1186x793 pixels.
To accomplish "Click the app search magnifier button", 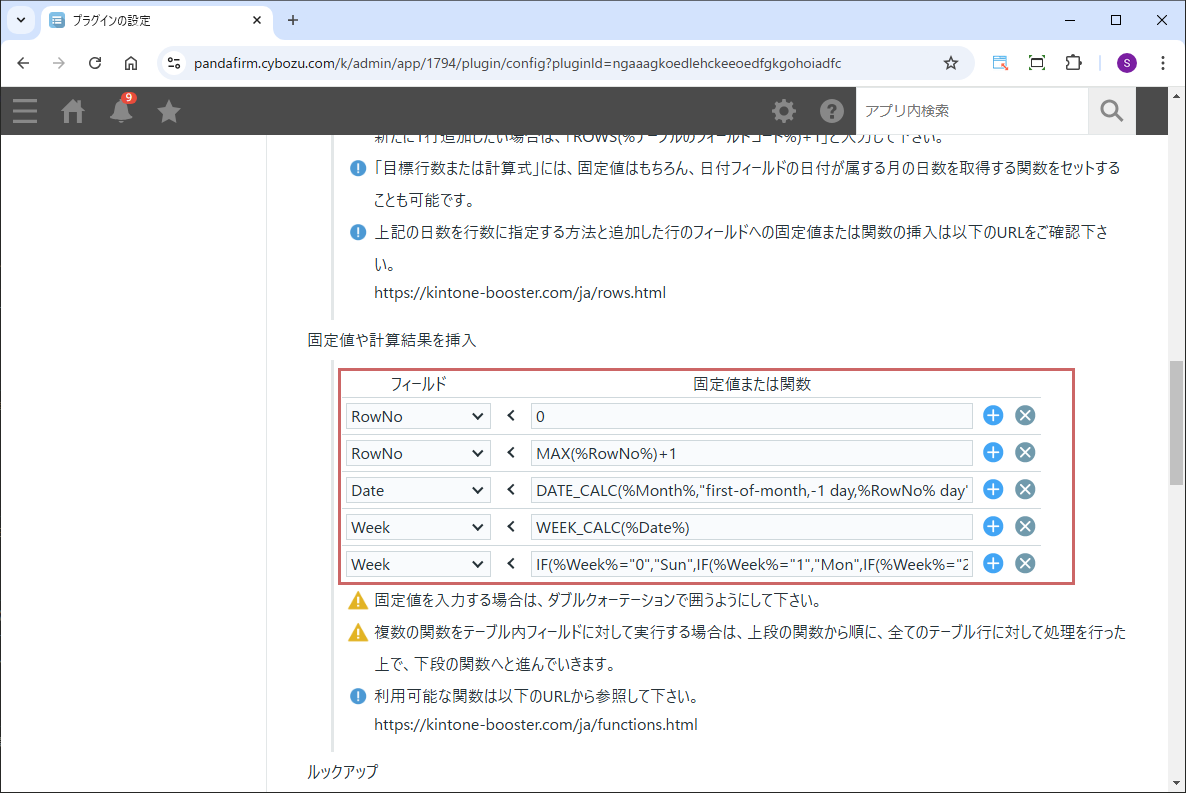I will click(1111, 111).
